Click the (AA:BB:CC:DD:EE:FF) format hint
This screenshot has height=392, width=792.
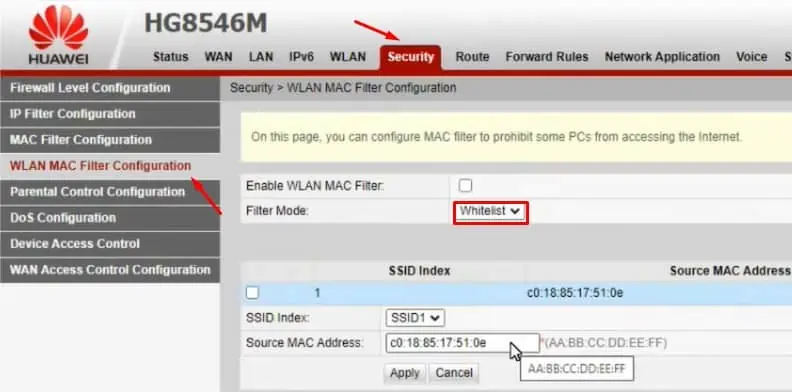pos(606,344)
